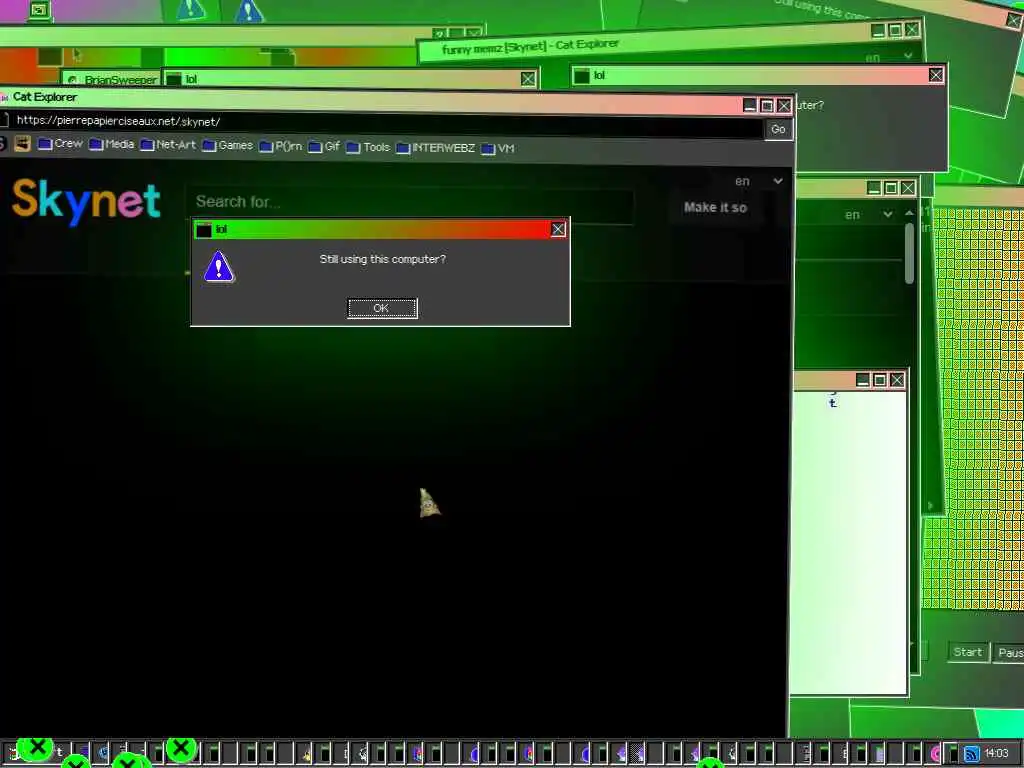Click the Cat Explorer title bar text
This screenshot has height=768, width=1024.
pos(45,97)
